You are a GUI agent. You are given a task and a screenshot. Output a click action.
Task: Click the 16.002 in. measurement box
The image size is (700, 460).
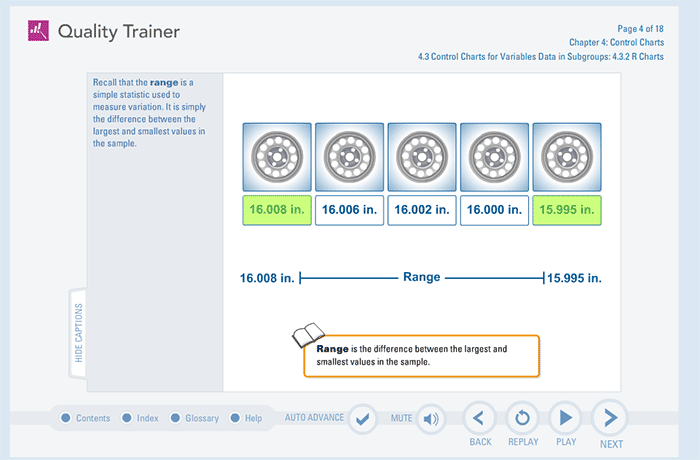click(421, 210)
